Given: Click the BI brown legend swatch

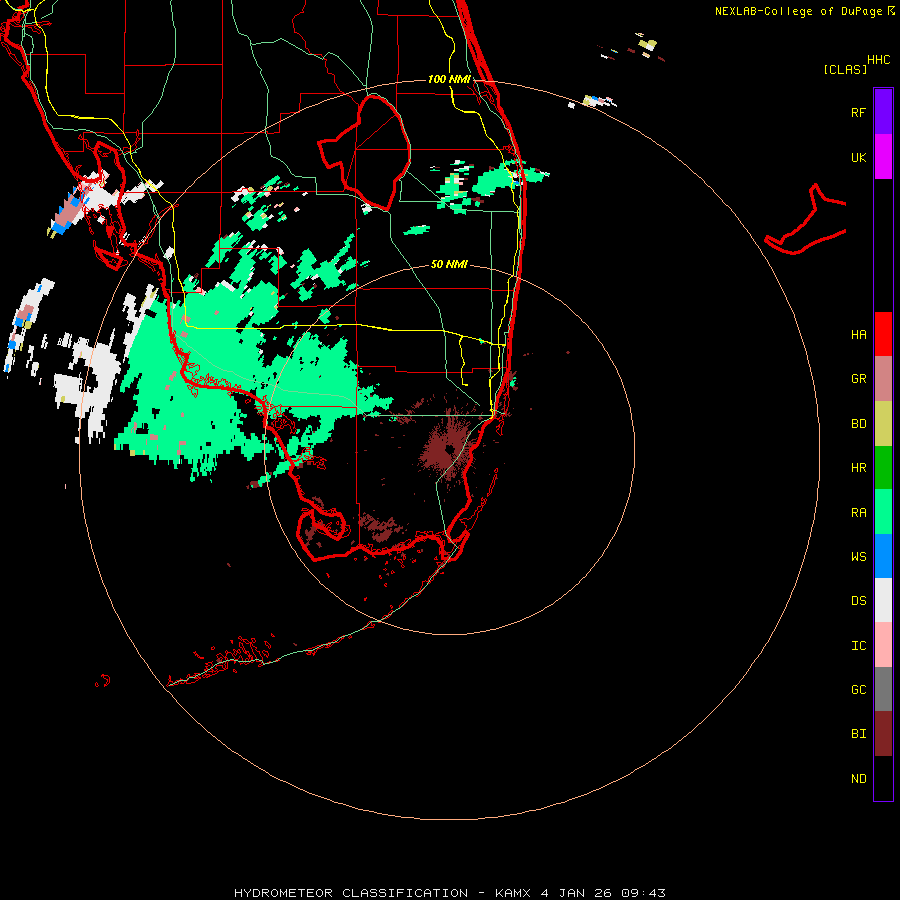Looking at the screenshot, I should (x=883, y=734).
